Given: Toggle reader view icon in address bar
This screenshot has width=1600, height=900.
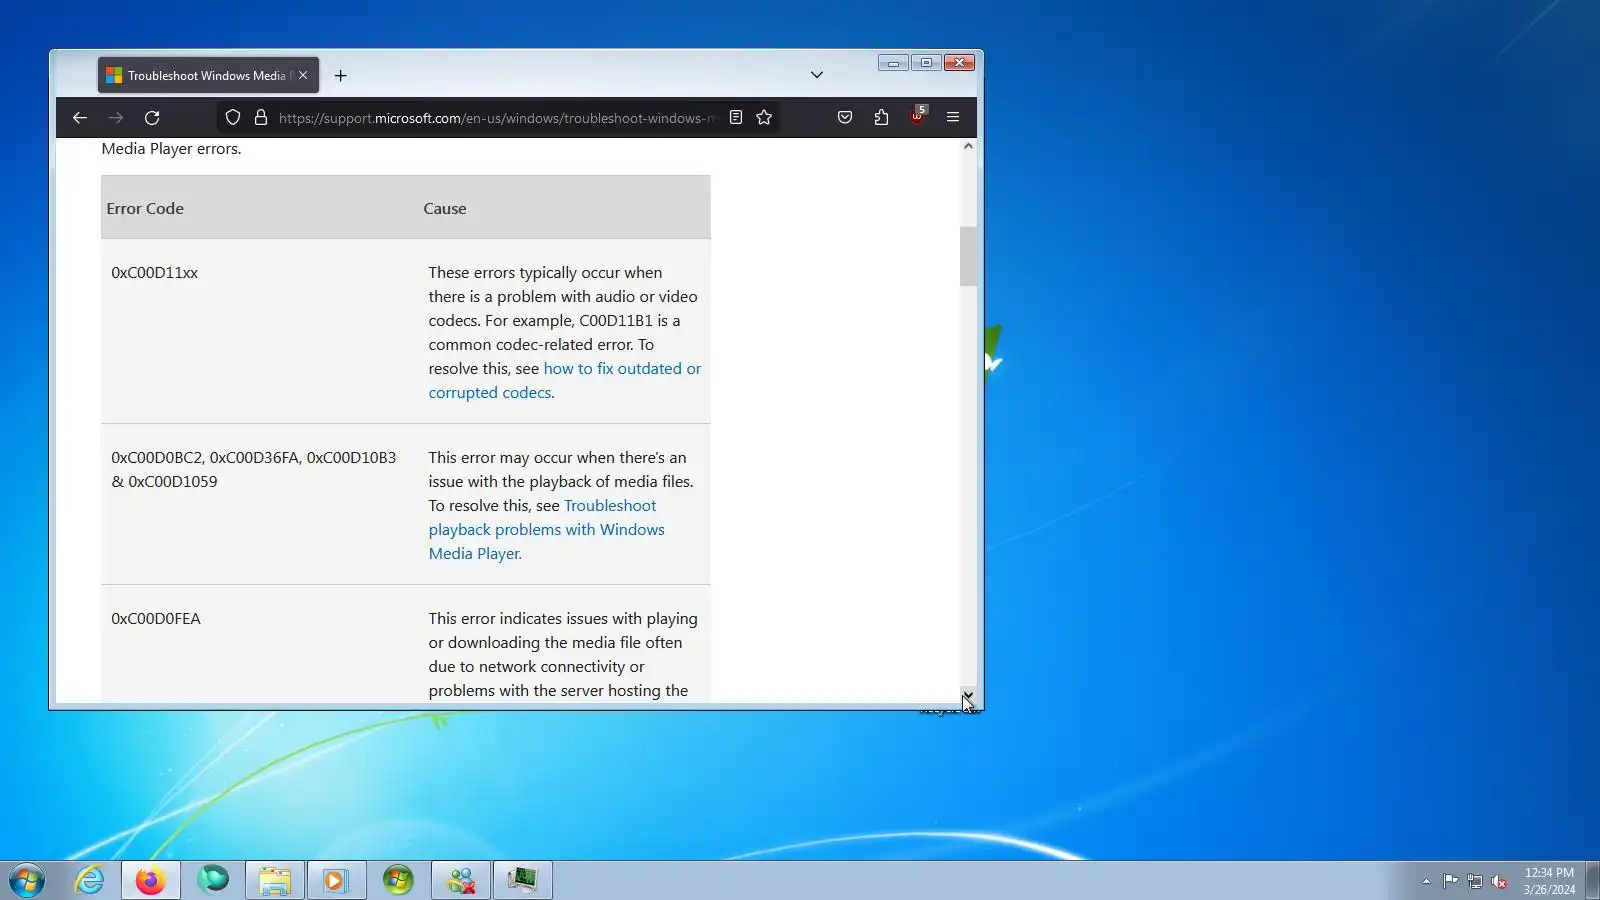Looking at the screenshot, I should [736, 118].
